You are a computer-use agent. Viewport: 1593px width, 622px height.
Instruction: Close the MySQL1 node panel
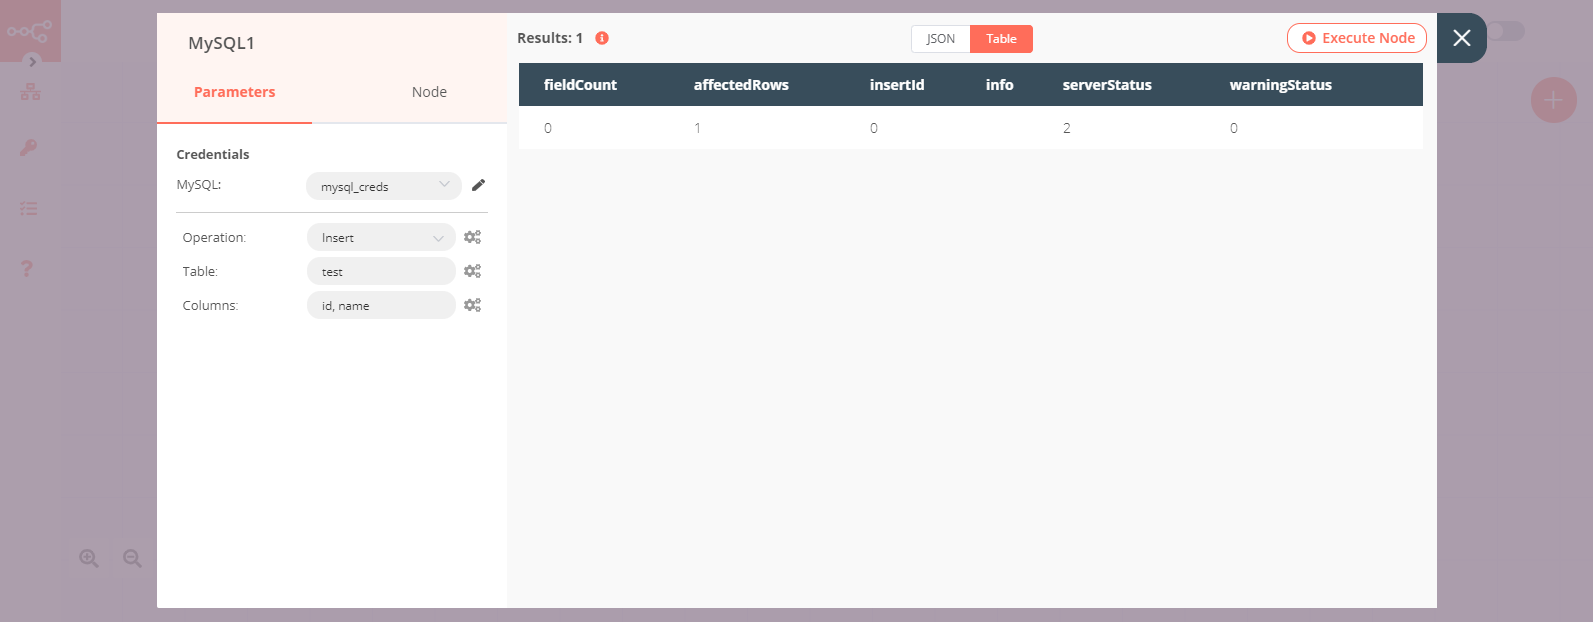pyautogui.click(x=1461, y=38)
